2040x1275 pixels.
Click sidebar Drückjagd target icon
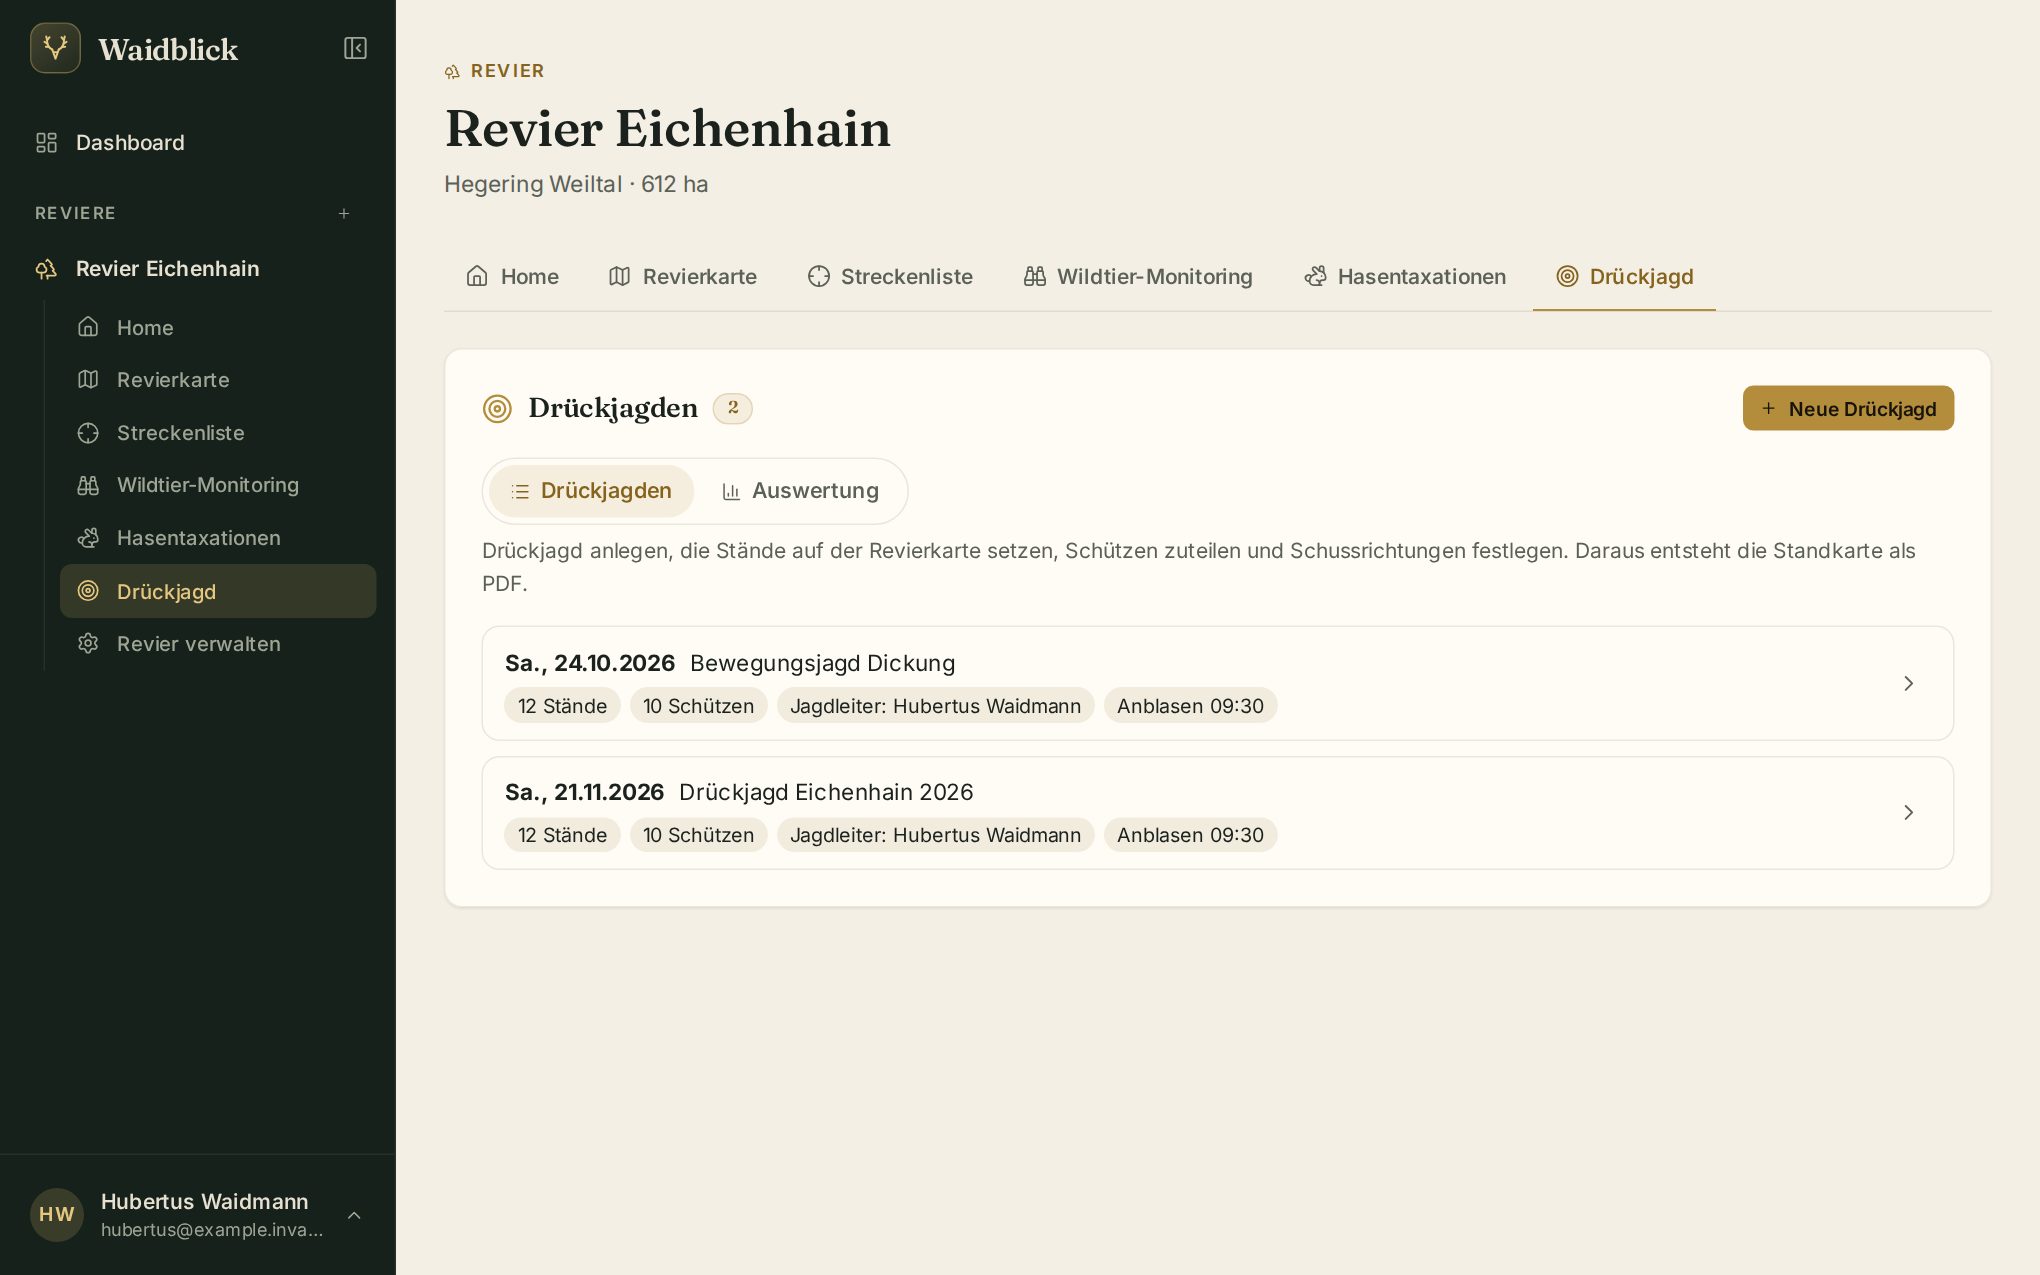[88, 591]
